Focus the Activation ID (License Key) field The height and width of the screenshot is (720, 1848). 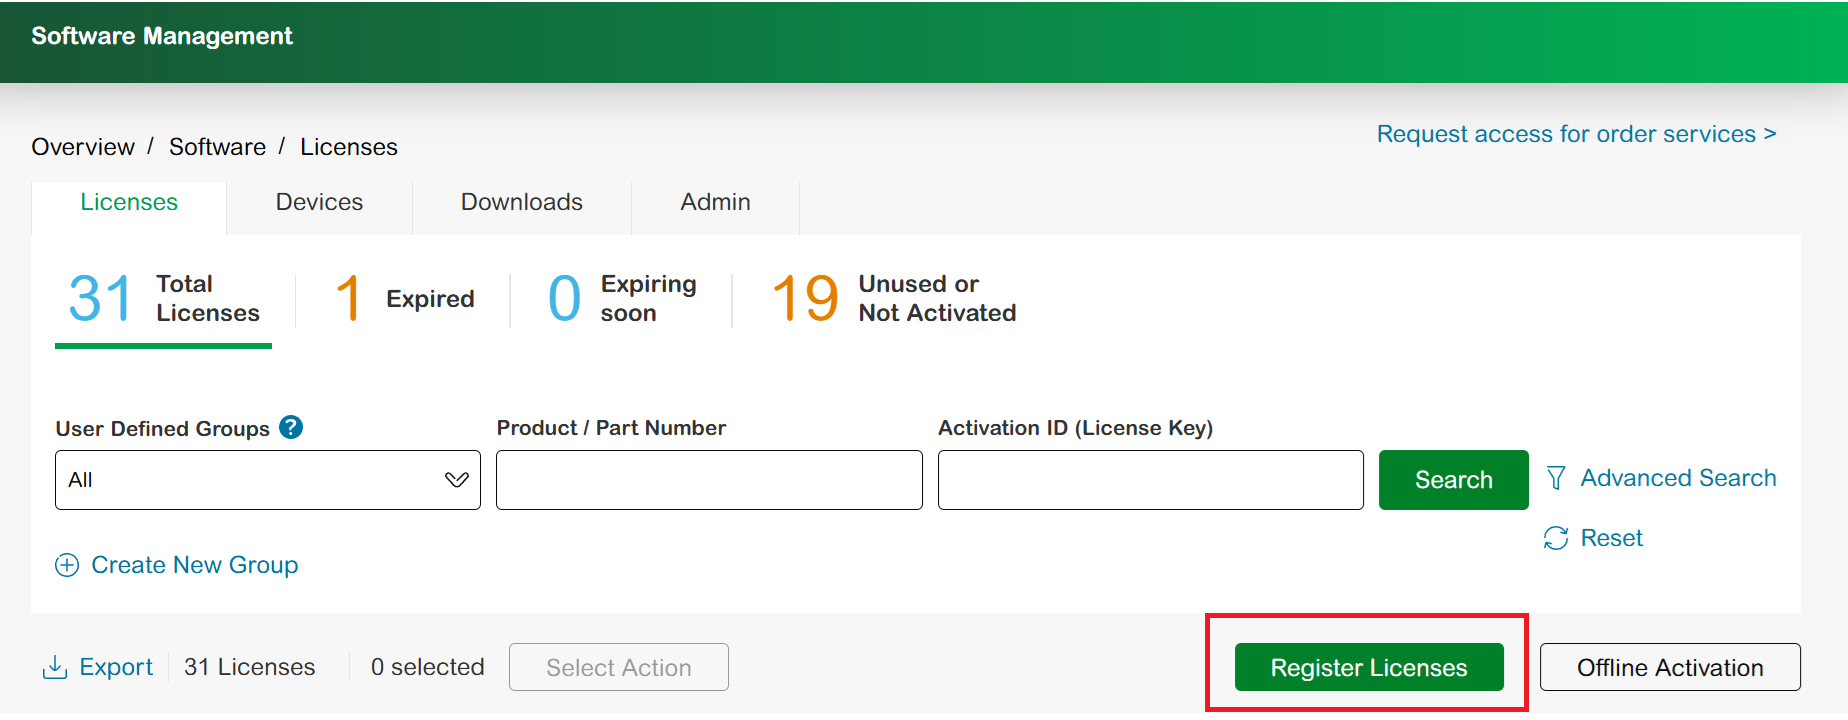[1151, 480]
